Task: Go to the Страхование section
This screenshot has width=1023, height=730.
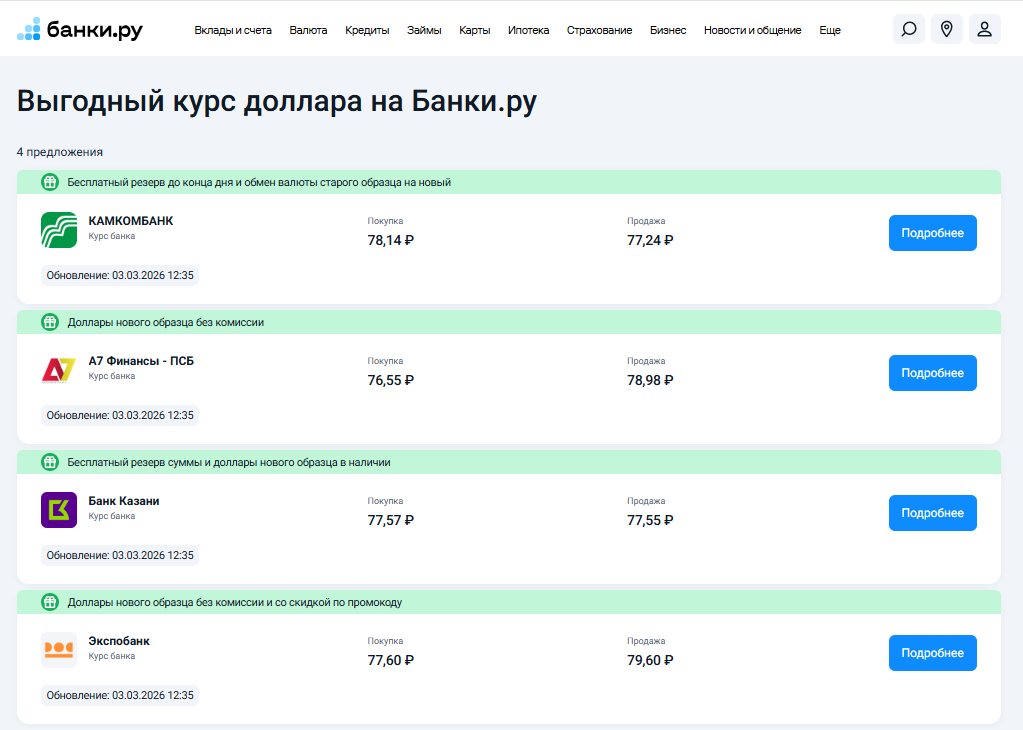Action: tap(598, 30)
